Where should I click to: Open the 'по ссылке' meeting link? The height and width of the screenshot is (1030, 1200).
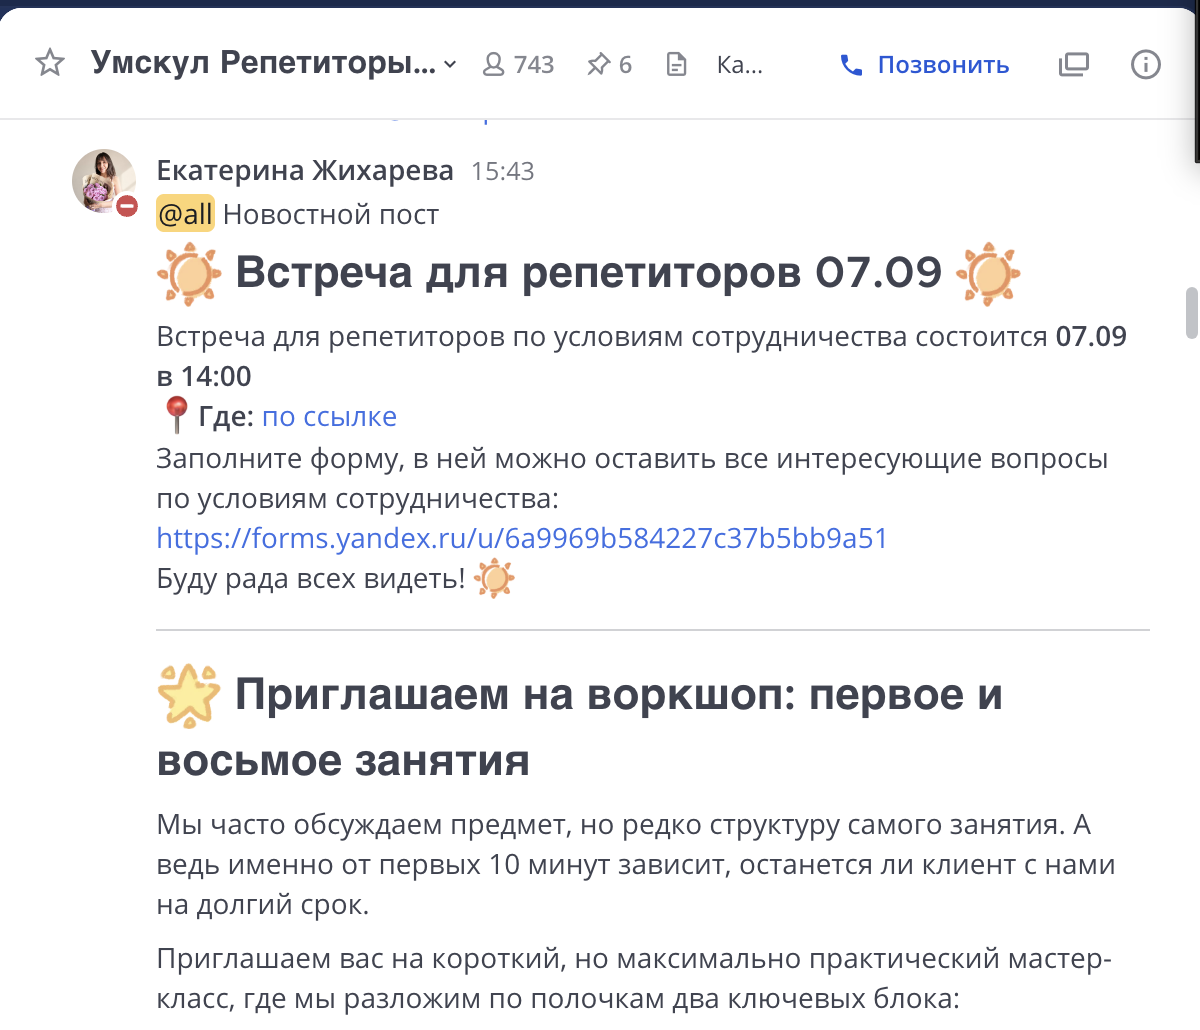click(329, 416)
